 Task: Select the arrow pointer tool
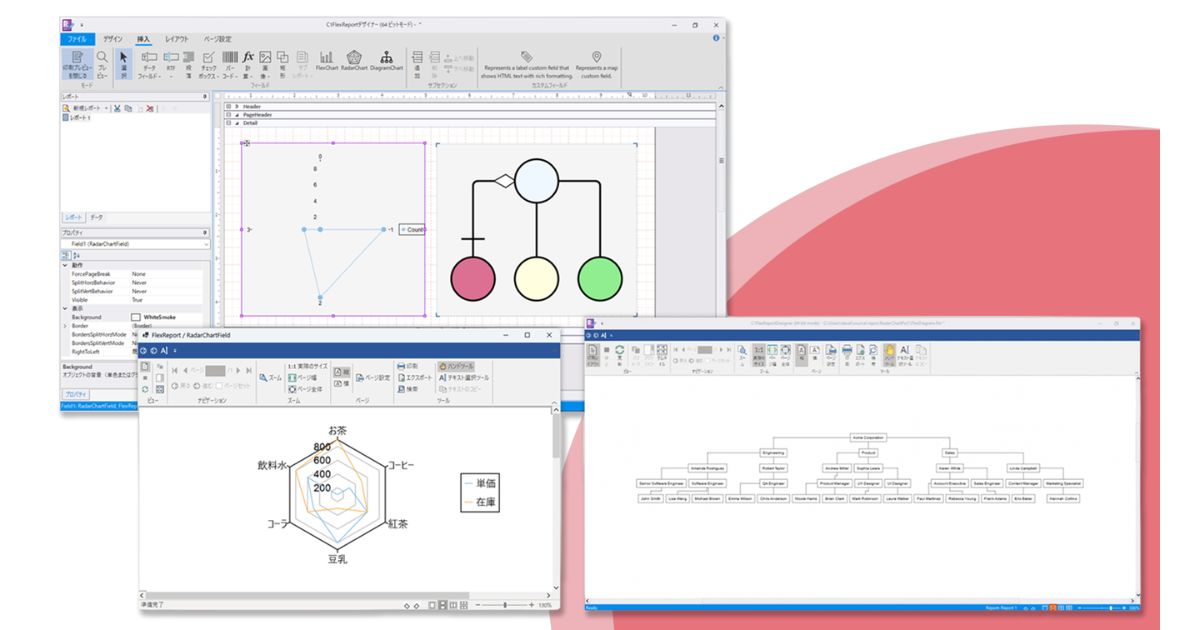point(124,63)
